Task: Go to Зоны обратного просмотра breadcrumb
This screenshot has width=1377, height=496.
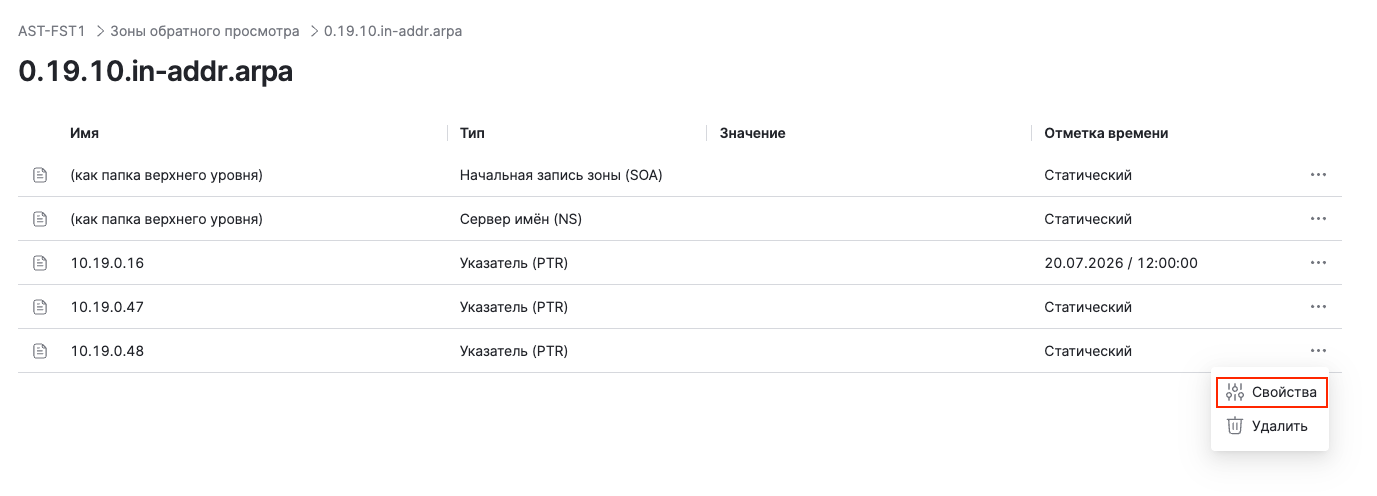Action: point(205,31)
